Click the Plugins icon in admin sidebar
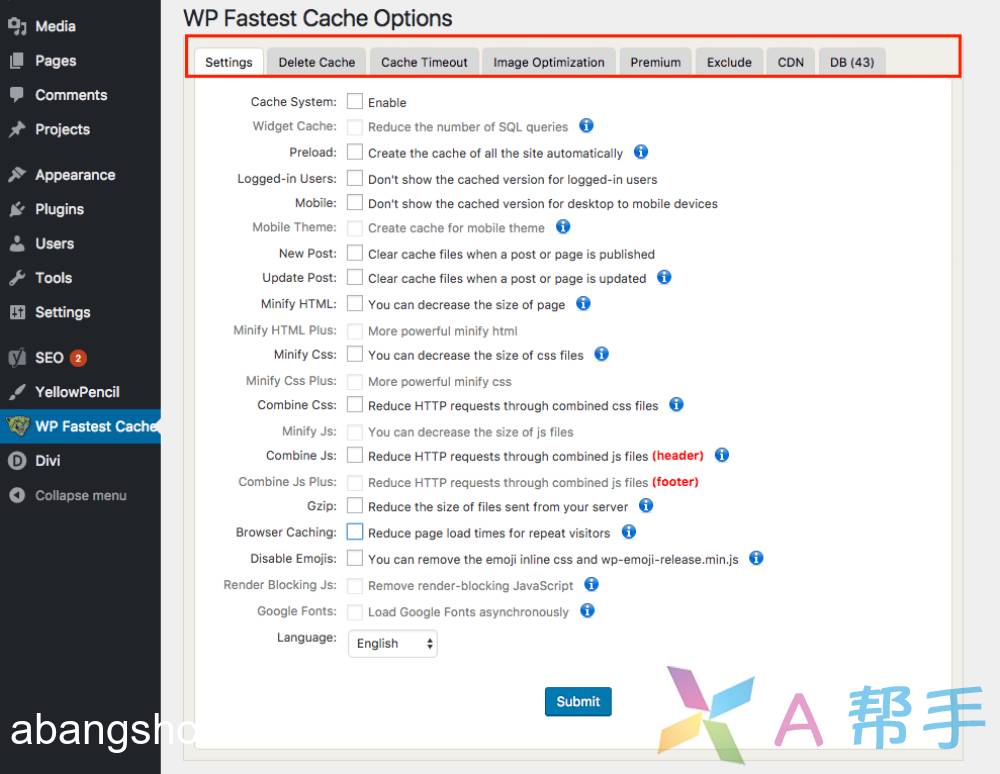1000x774 pixels. [17, 209]
